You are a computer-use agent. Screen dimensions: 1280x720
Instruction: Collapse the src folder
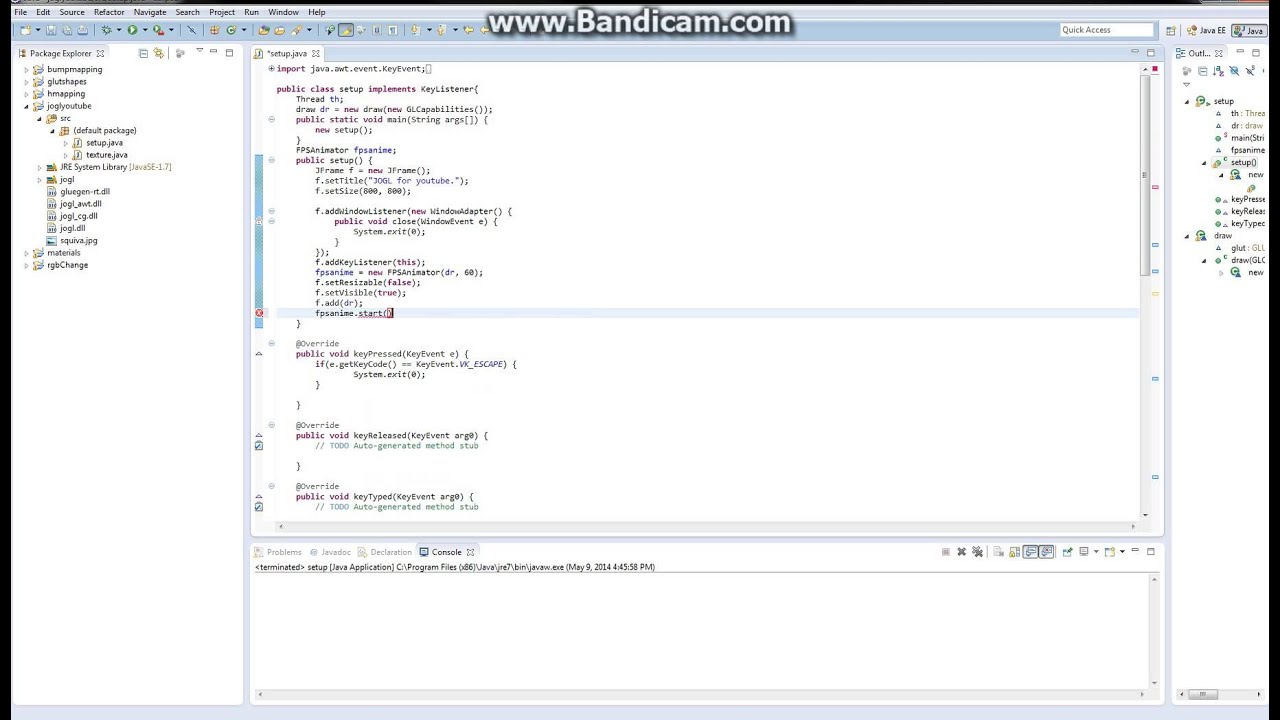(x=40, y=119)
